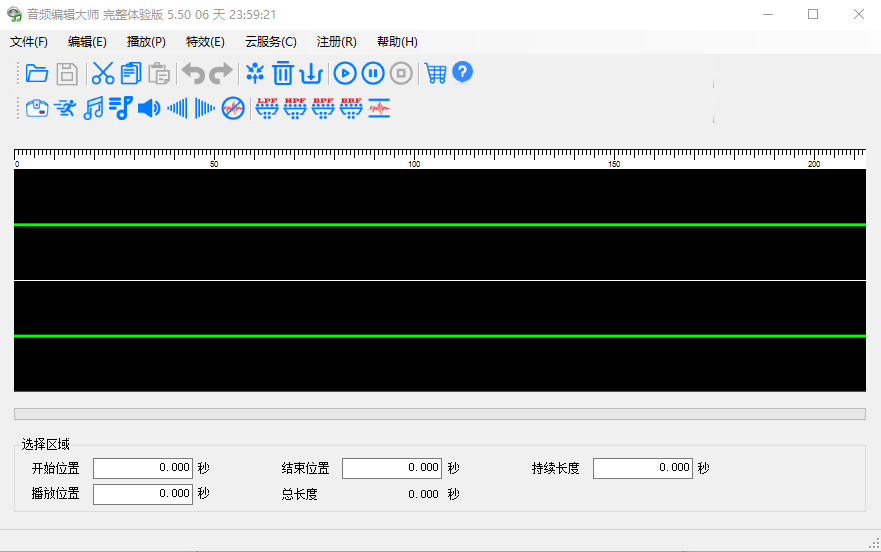Open the 播放(P) menu
This screenshot has height=552, width=881.
(146, 42)
